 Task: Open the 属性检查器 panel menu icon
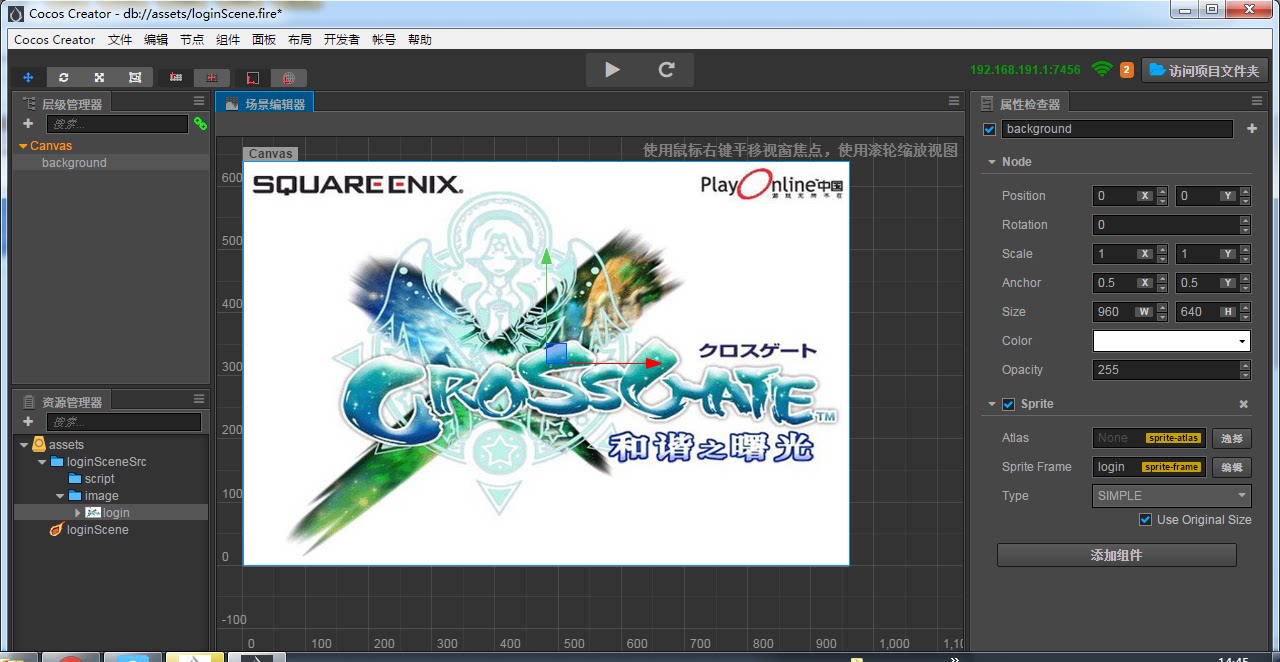[x=1257, y=101]
